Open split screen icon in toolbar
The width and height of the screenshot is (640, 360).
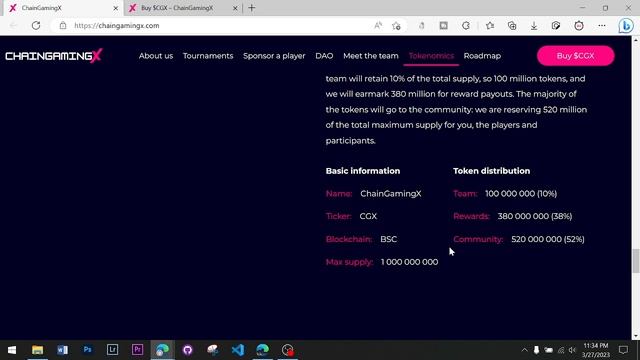444,25
